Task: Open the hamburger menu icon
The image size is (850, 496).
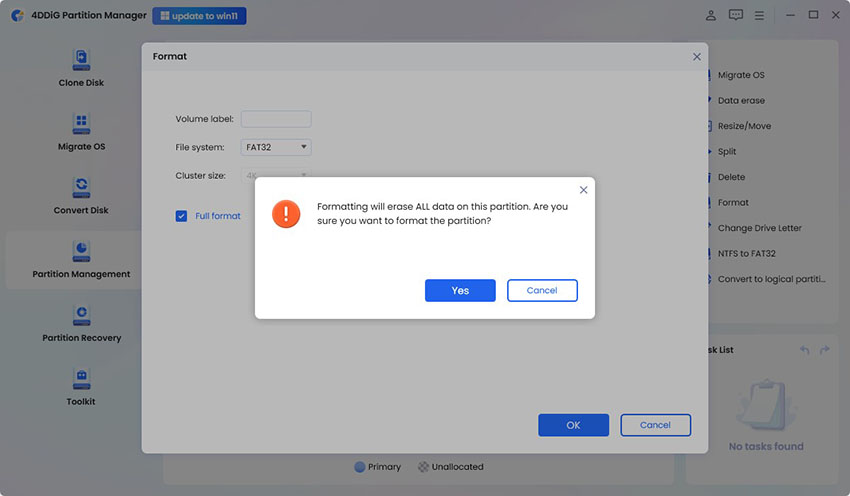Action: [x=759, y=16]
